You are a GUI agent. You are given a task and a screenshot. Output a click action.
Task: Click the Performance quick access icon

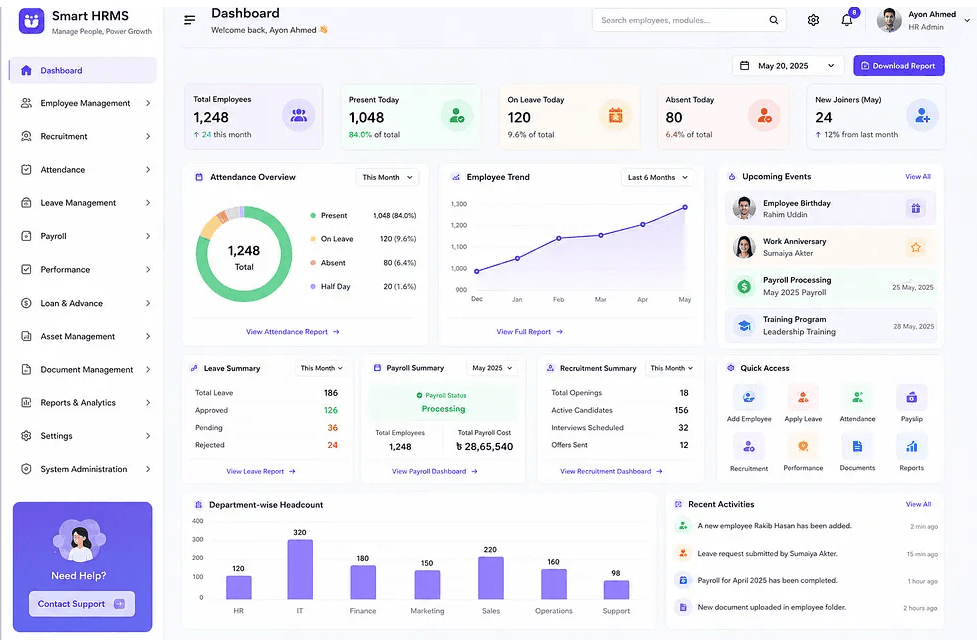[803, 446]
